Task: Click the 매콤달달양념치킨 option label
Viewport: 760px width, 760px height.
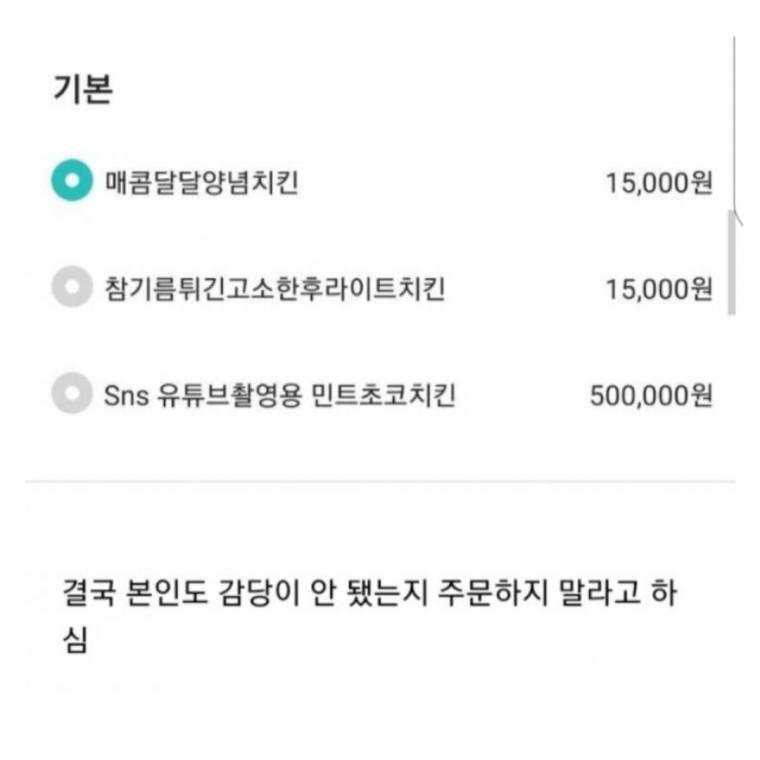Action: (x=201, y=183)
